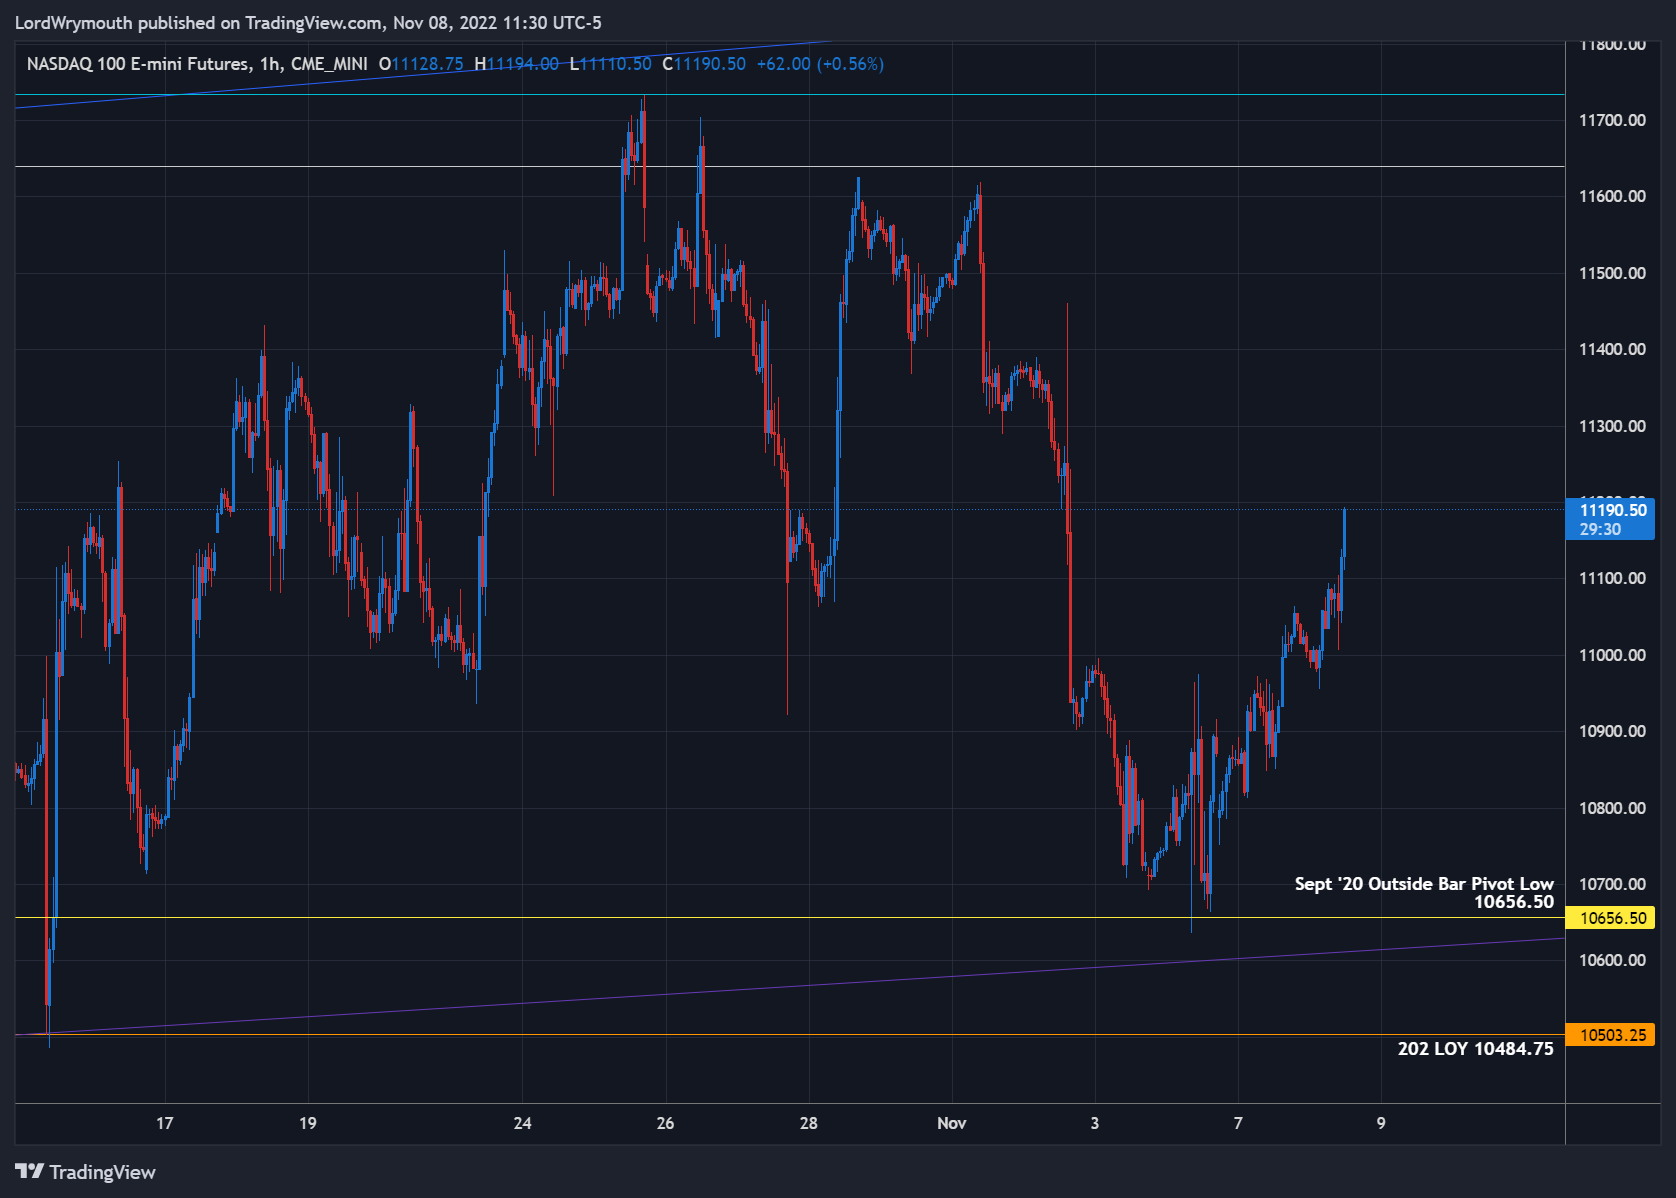Viewport: 1676px width, 1198px height.
Task: Select the 10656.50 annotation under pivot label
Action: [x=1514, y=902]
